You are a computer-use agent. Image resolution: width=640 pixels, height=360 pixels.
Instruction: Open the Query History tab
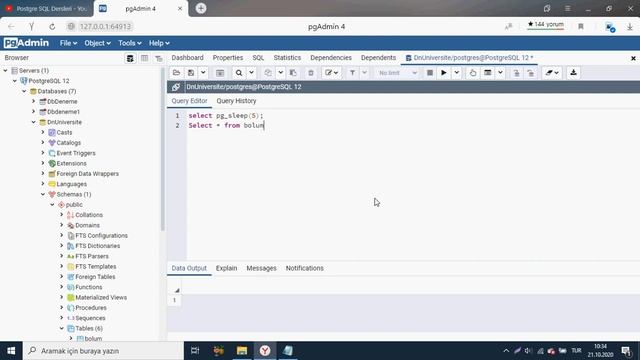236,101
